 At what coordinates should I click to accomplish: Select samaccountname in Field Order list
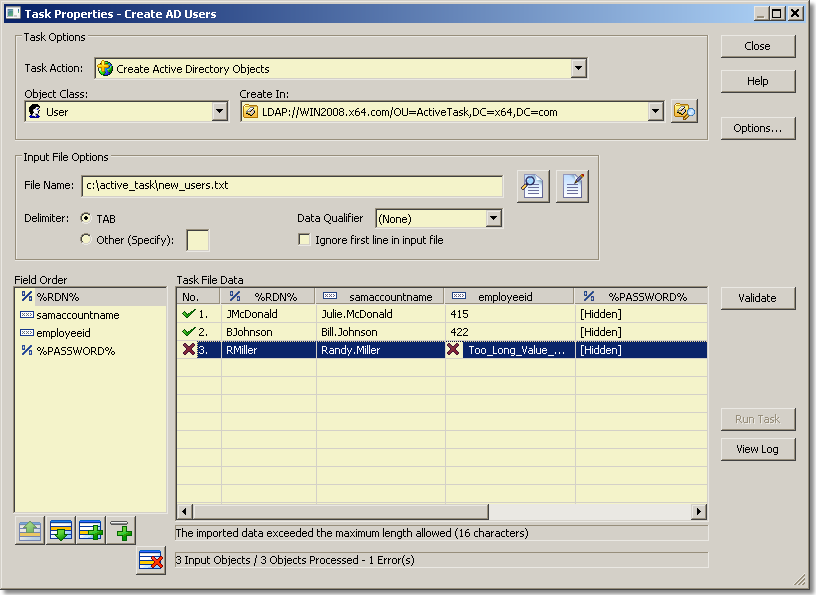pyautogui.click(x=77, y=315)
